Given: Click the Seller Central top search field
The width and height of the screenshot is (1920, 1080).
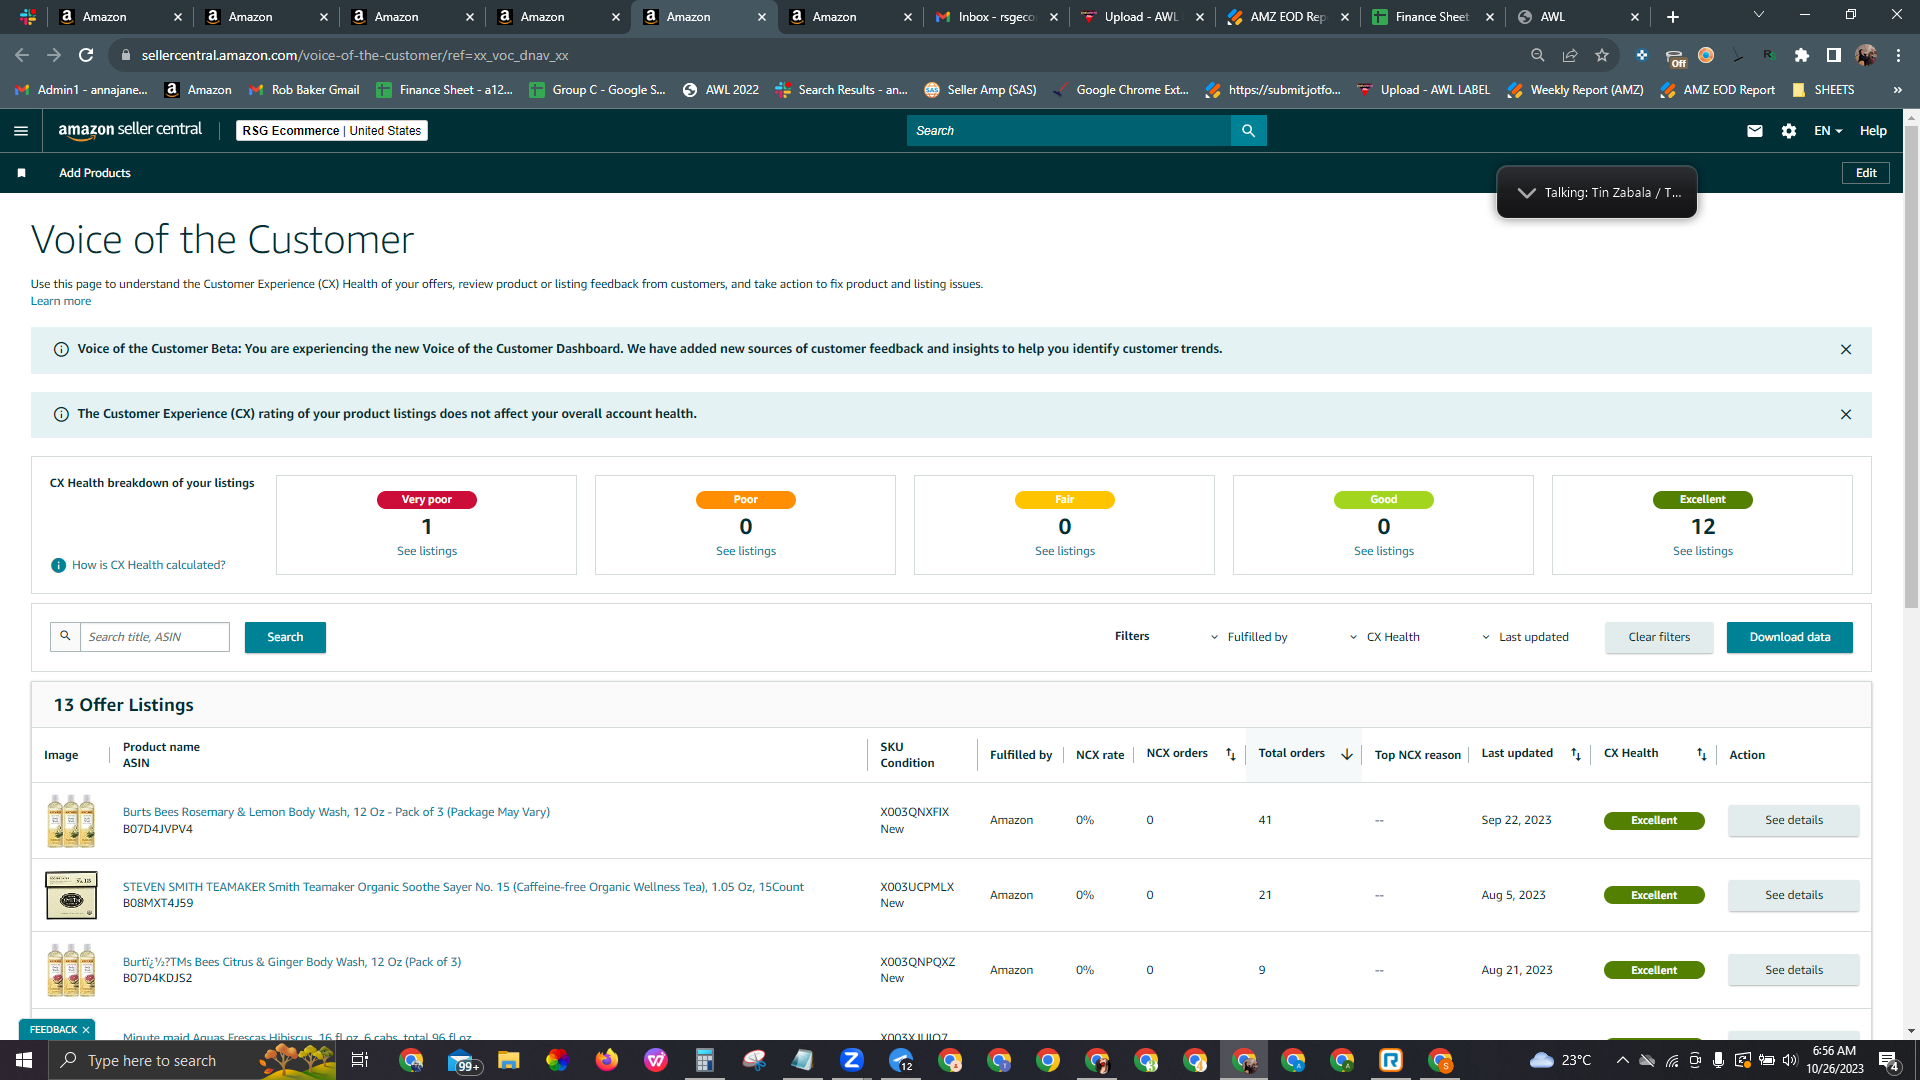Looking at the screenshot, I should pos(1069,131).
